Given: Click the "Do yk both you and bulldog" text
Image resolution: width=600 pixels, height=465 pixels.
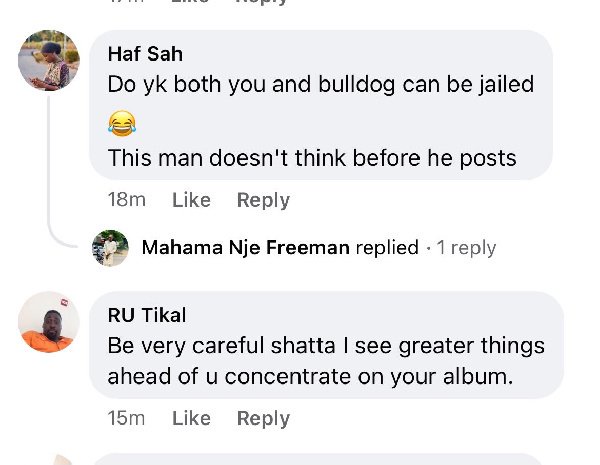Looking at the screenshot, I should coord(320,85).
